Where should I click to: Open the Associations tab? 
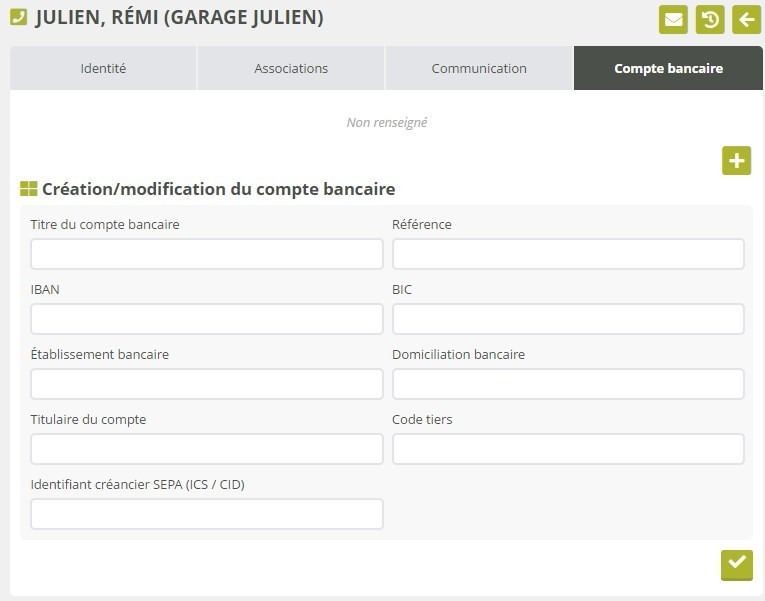point(291,69)
